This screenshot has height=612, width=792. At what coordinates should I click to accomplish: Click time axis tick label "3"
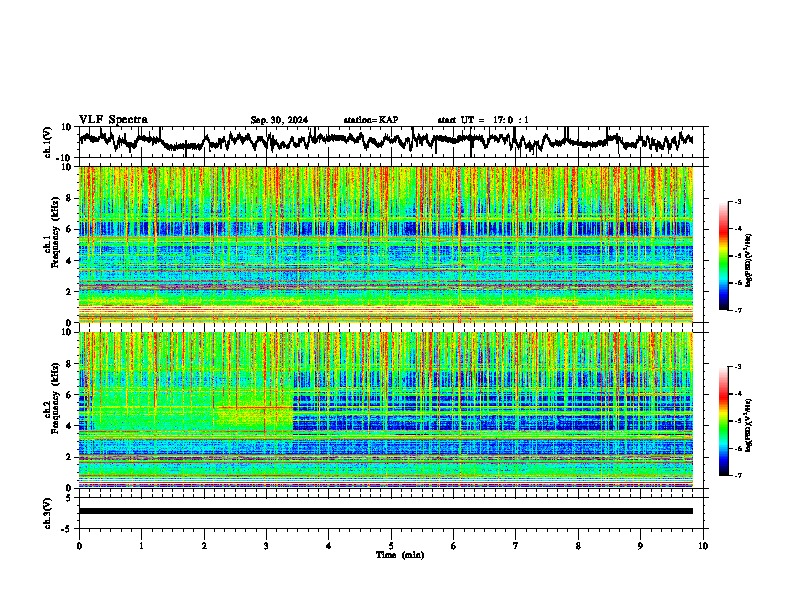tap(266, 546)
